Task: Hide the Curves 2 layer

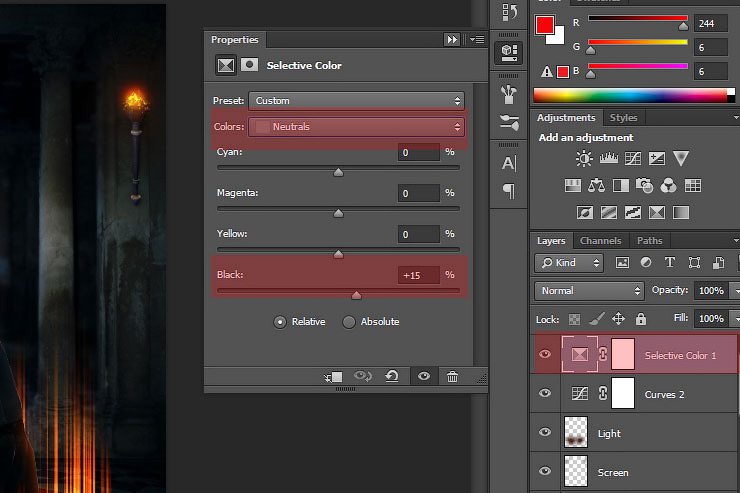Action: tap(545, 394)
